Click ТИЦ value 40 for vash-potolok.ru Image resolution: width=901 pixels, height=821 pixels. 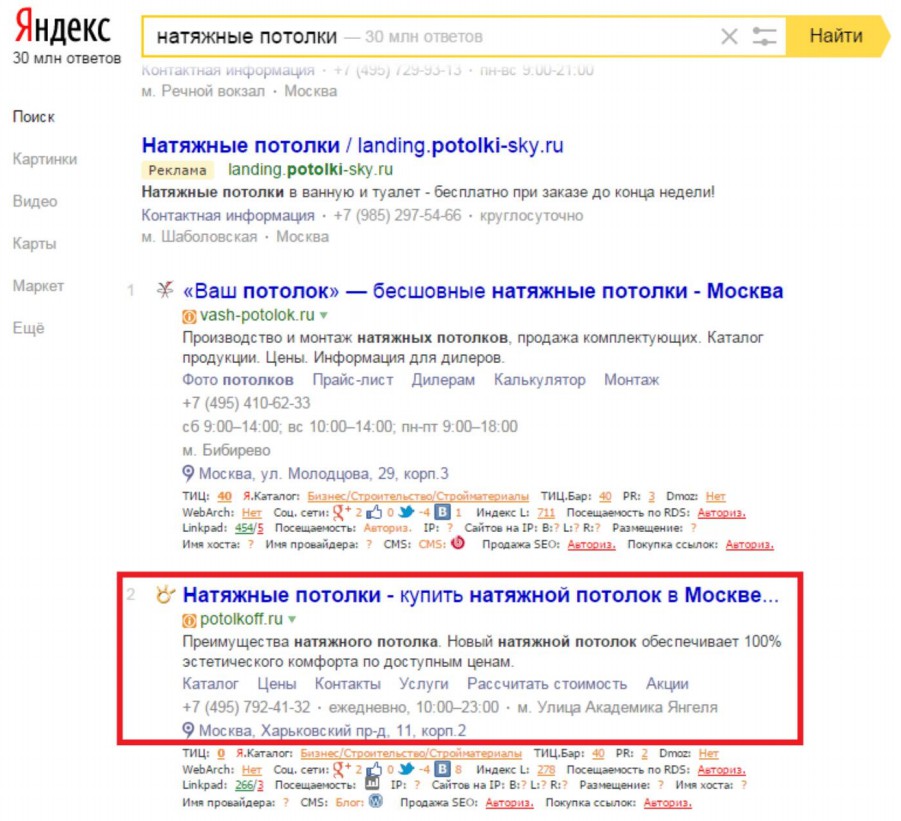(225, 496)
